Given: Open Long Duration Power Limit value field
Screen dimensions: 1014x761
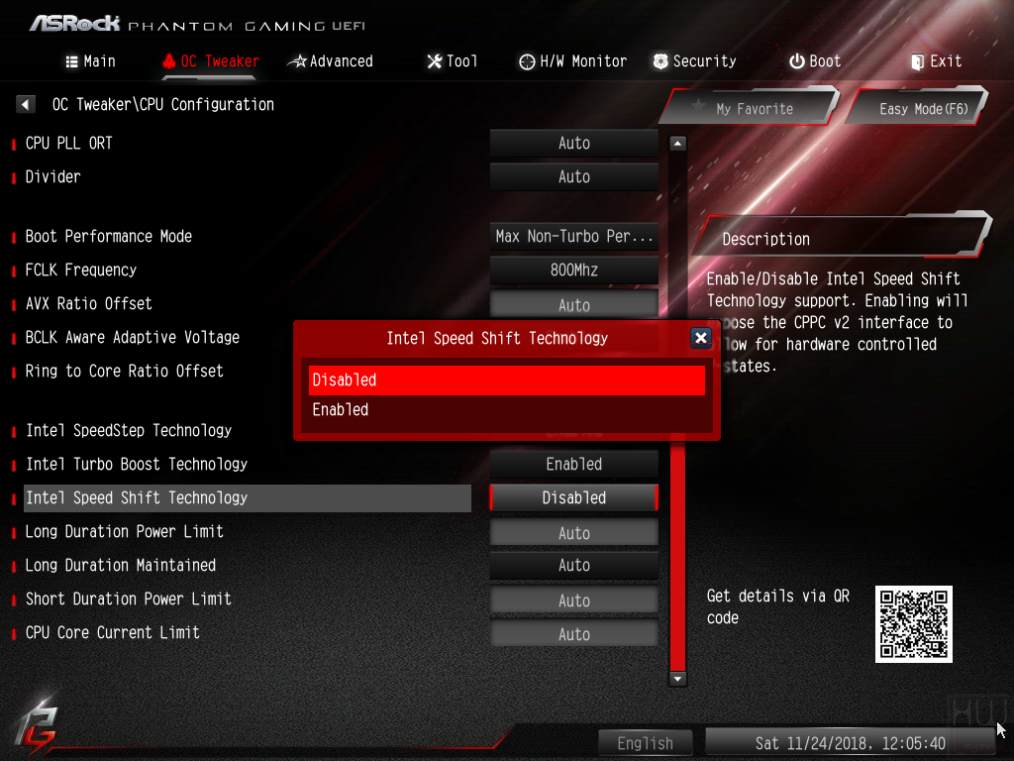Looking at the screenshot, I should (574, 533).
